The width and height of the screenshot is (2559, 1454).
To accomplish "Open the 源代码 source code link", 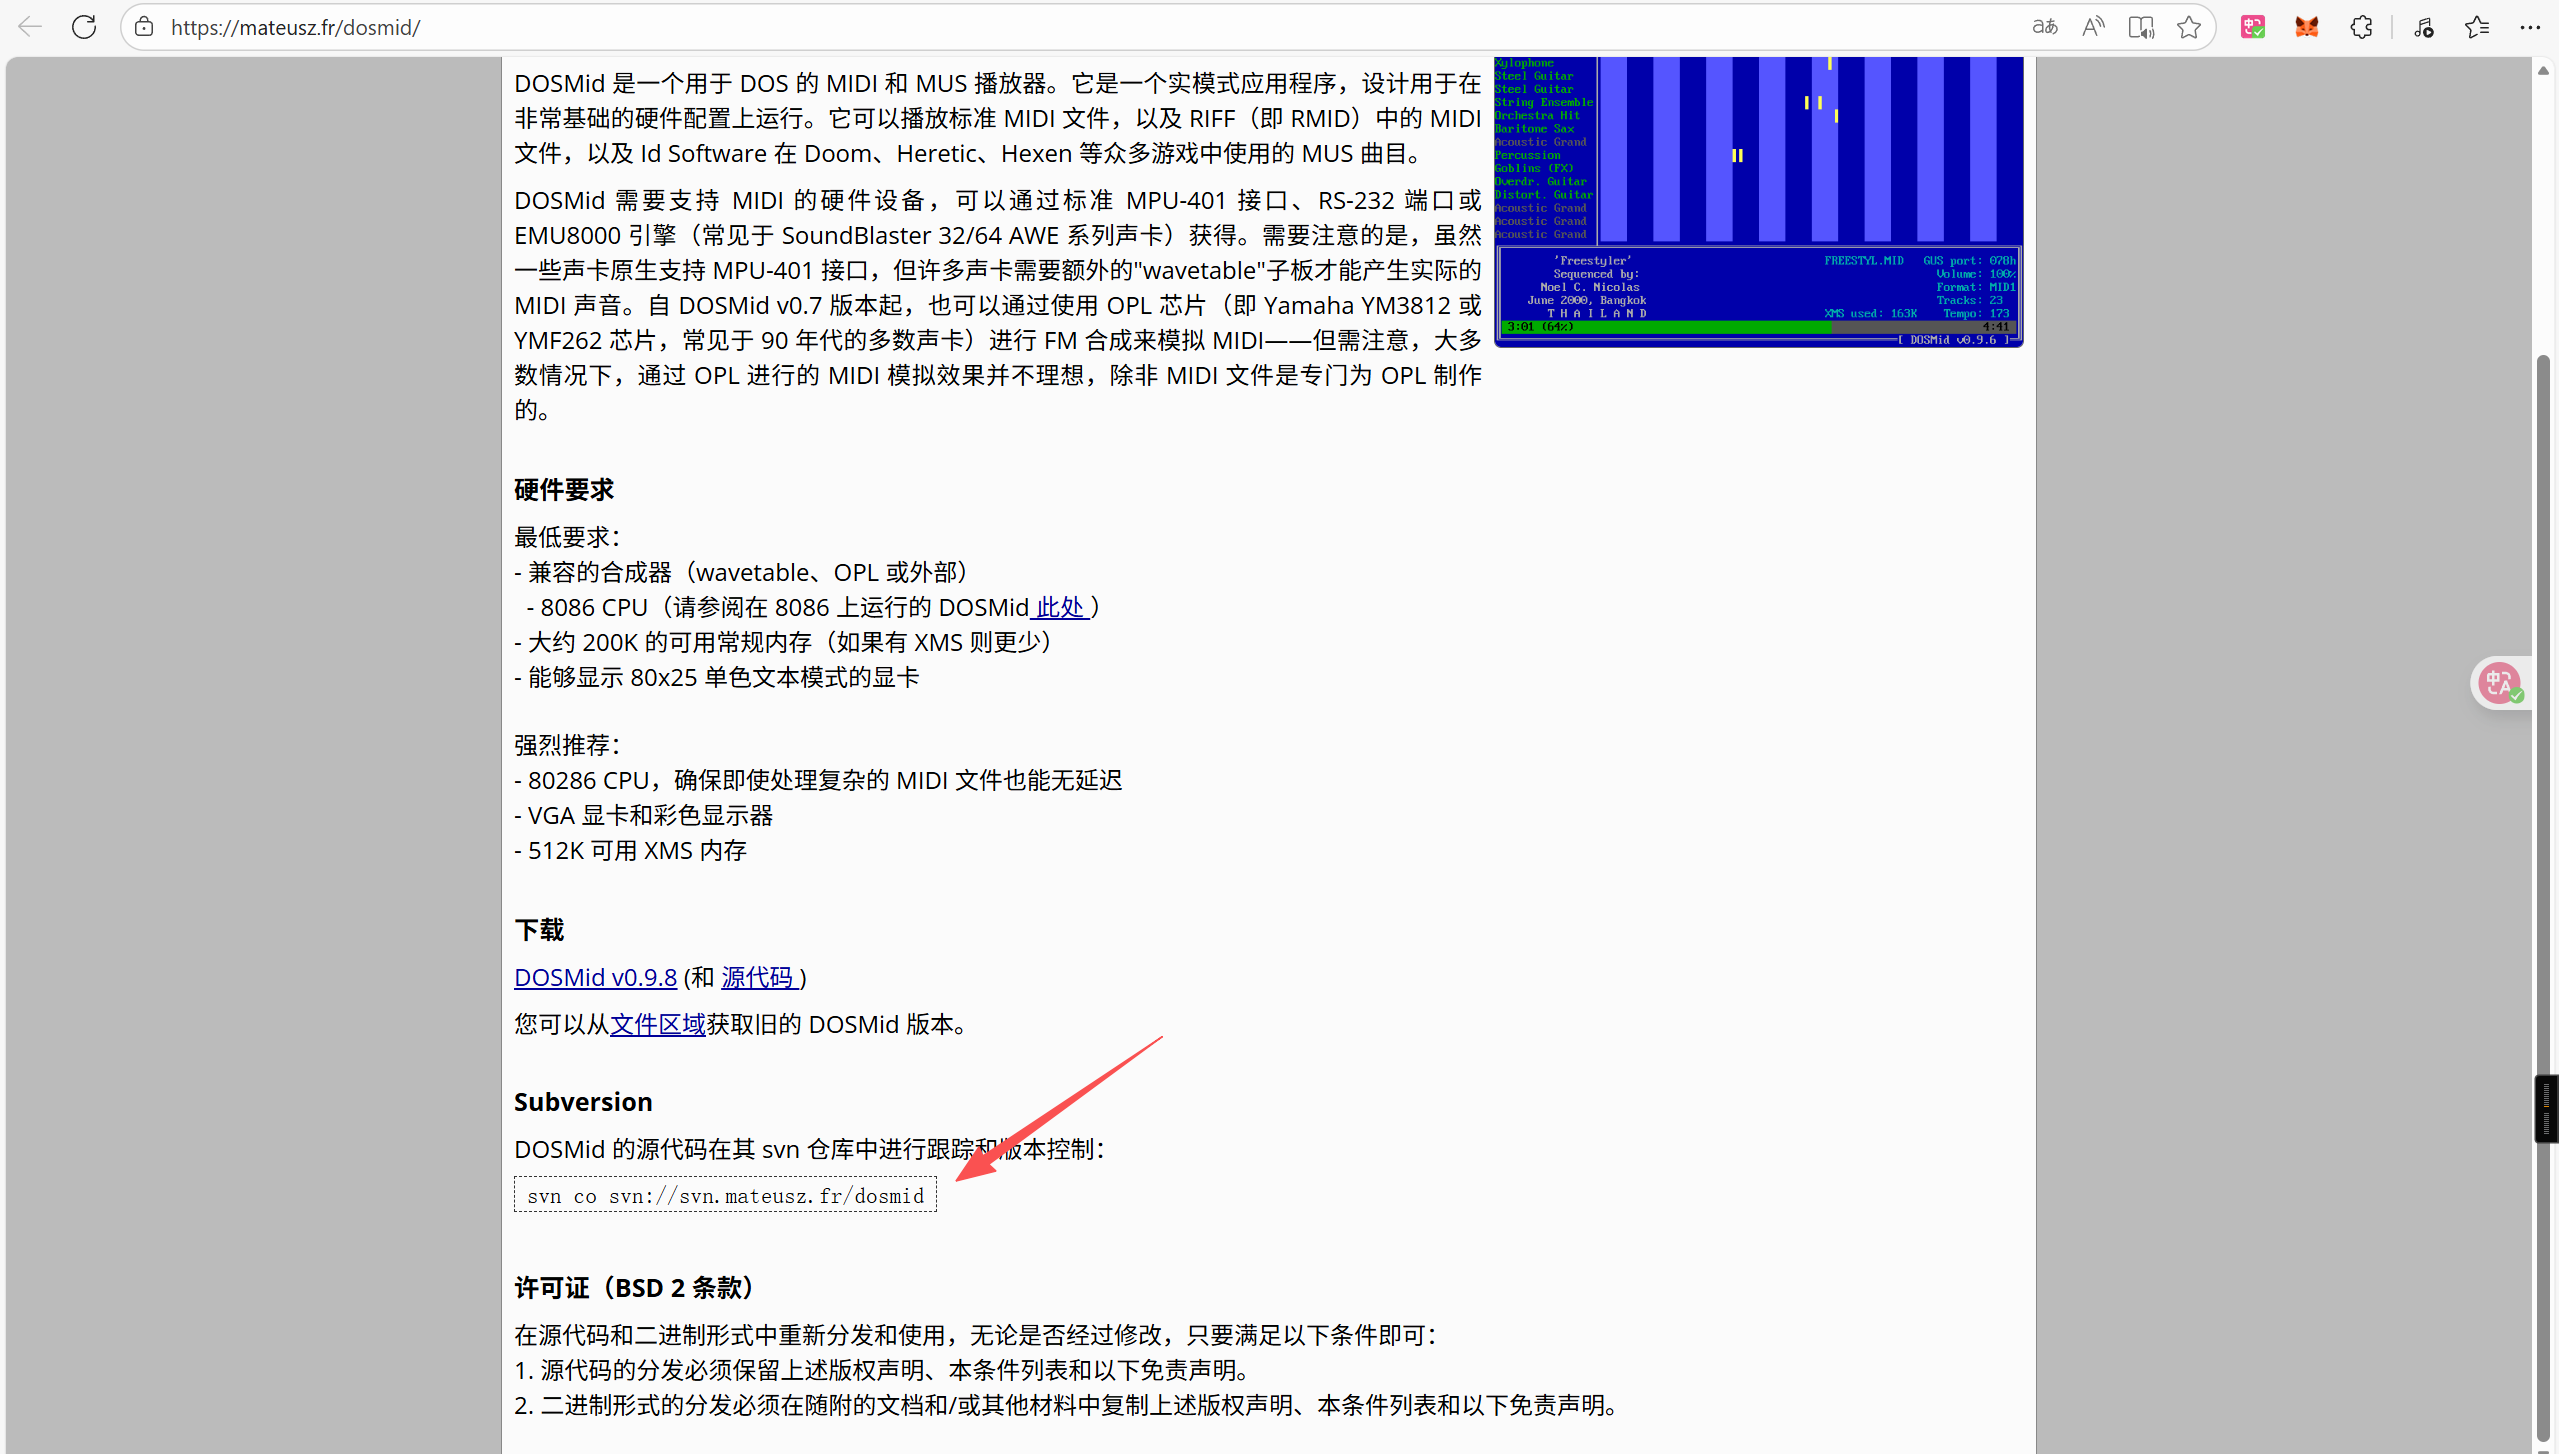I will (x=758, y=977).
